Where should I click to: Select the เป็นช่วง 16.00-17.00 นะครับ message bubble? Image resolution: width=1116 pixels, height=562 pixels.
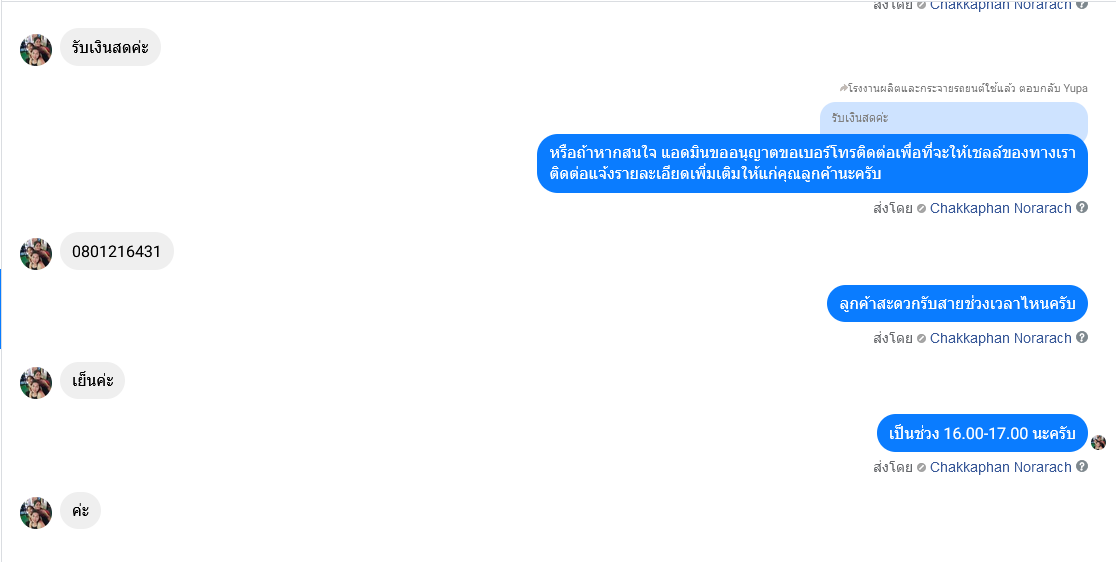[982, 433]
